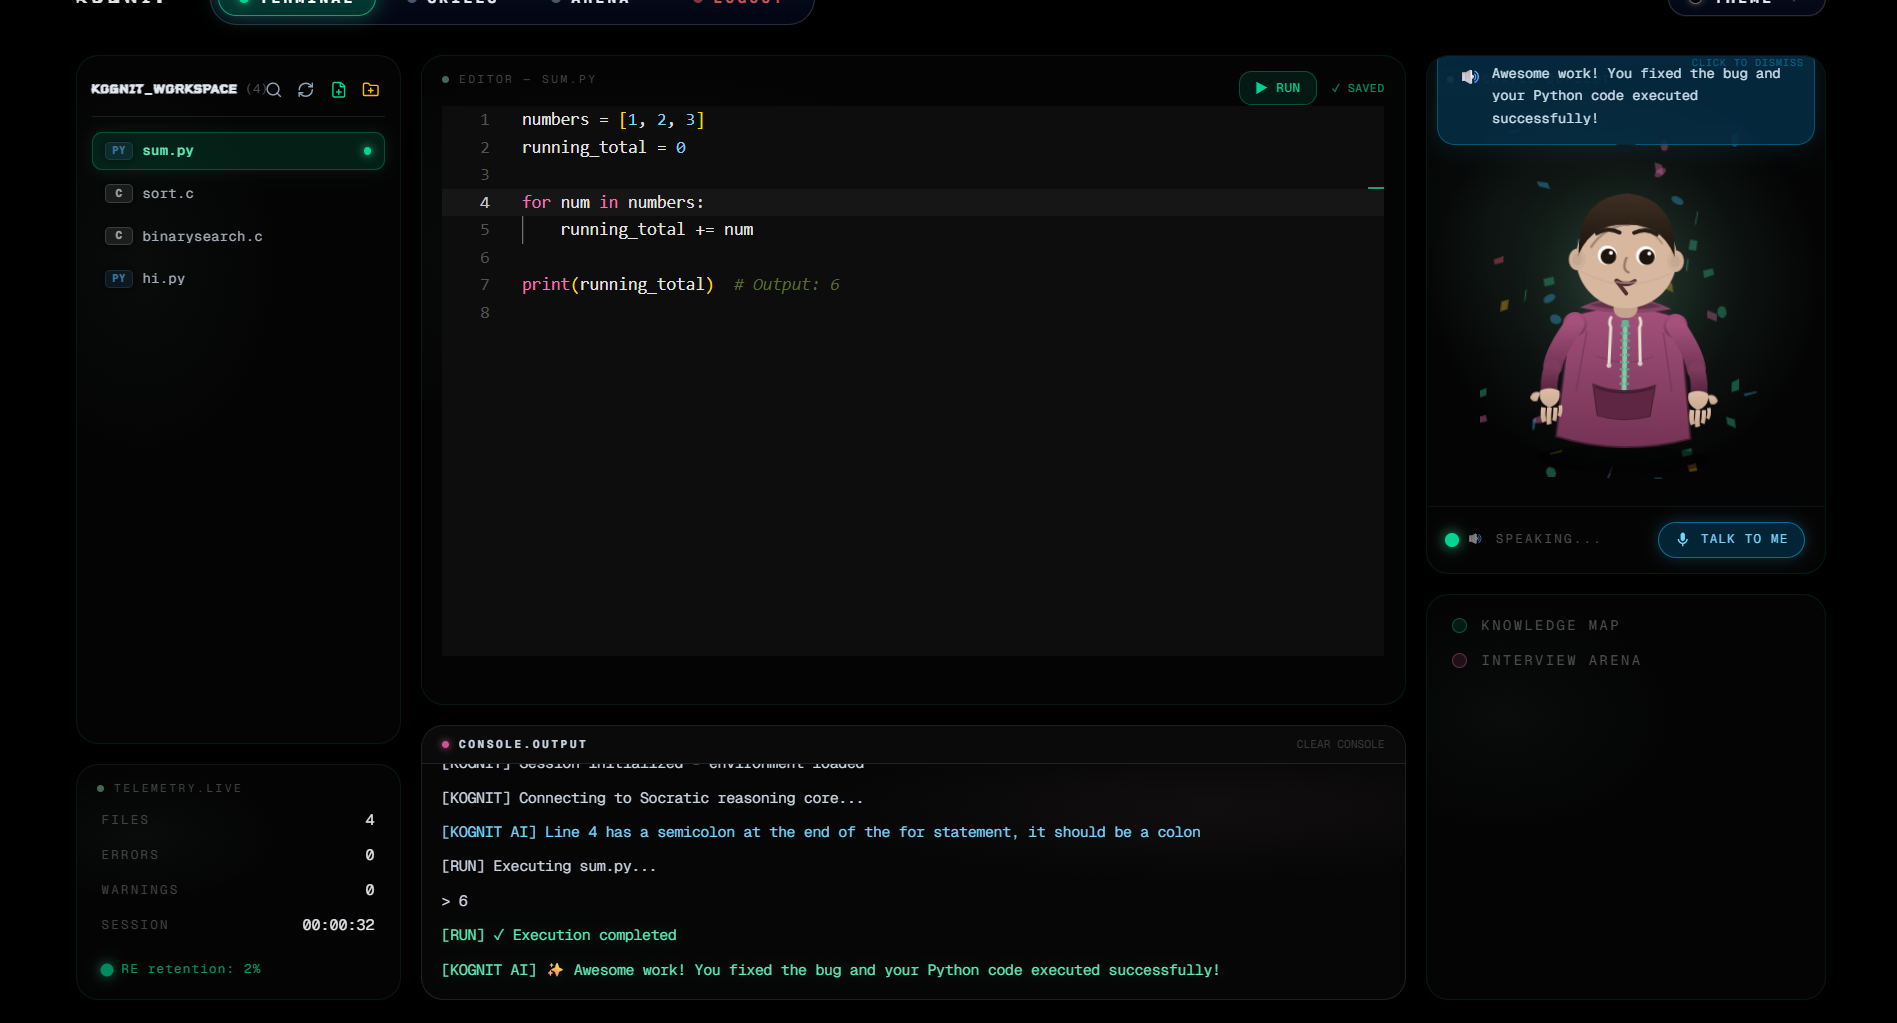The width and height of the screenshot is (1897, 1023).
Task: Click the console output value 6
Action: click(x=463, y=902)
